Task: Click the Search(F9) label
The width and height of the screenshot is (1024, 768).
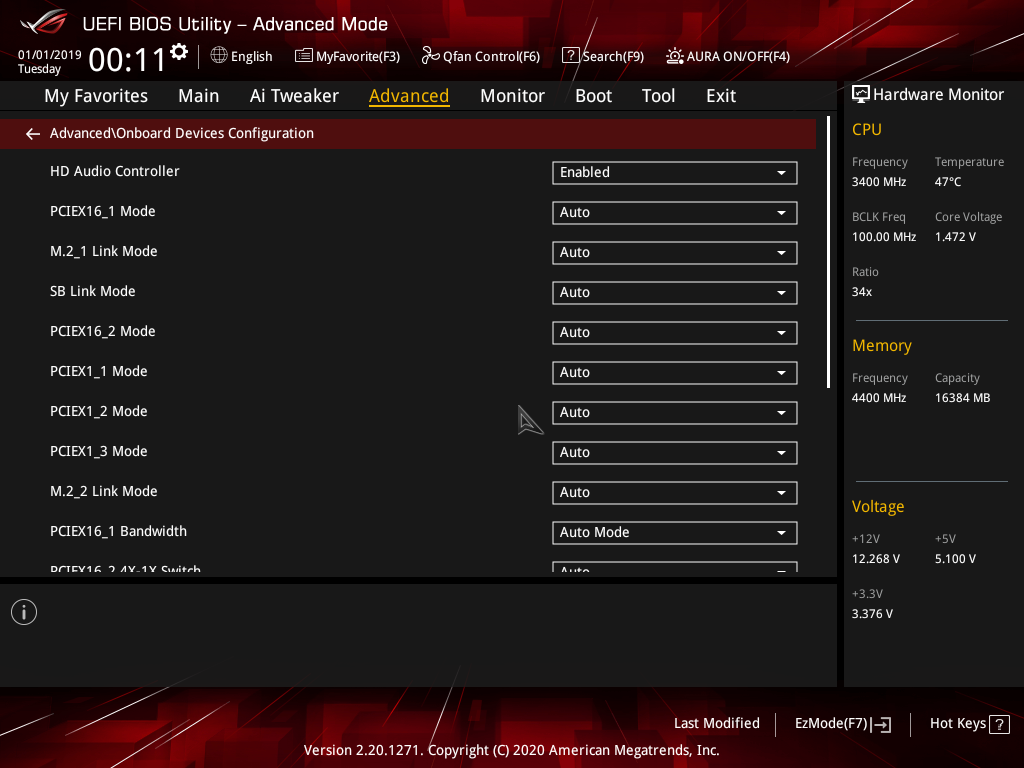Action: click(x=613, y=57)
